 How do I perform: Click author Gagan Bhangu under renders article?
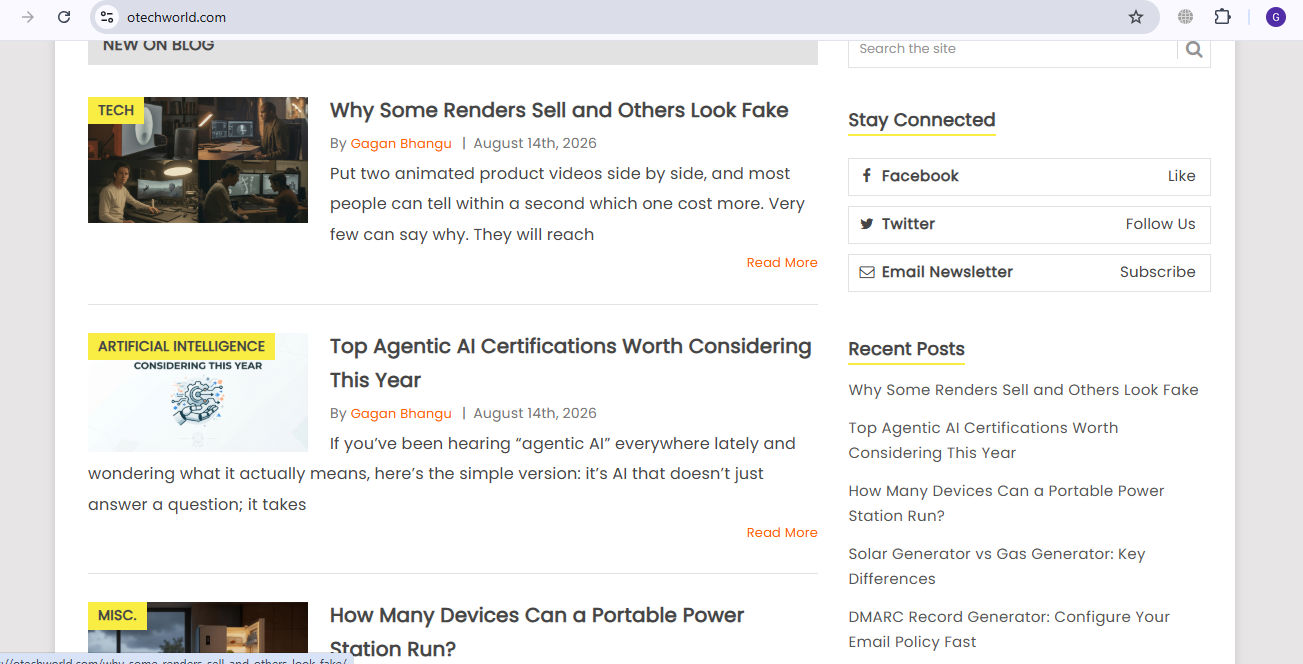(x=401, y=143)
